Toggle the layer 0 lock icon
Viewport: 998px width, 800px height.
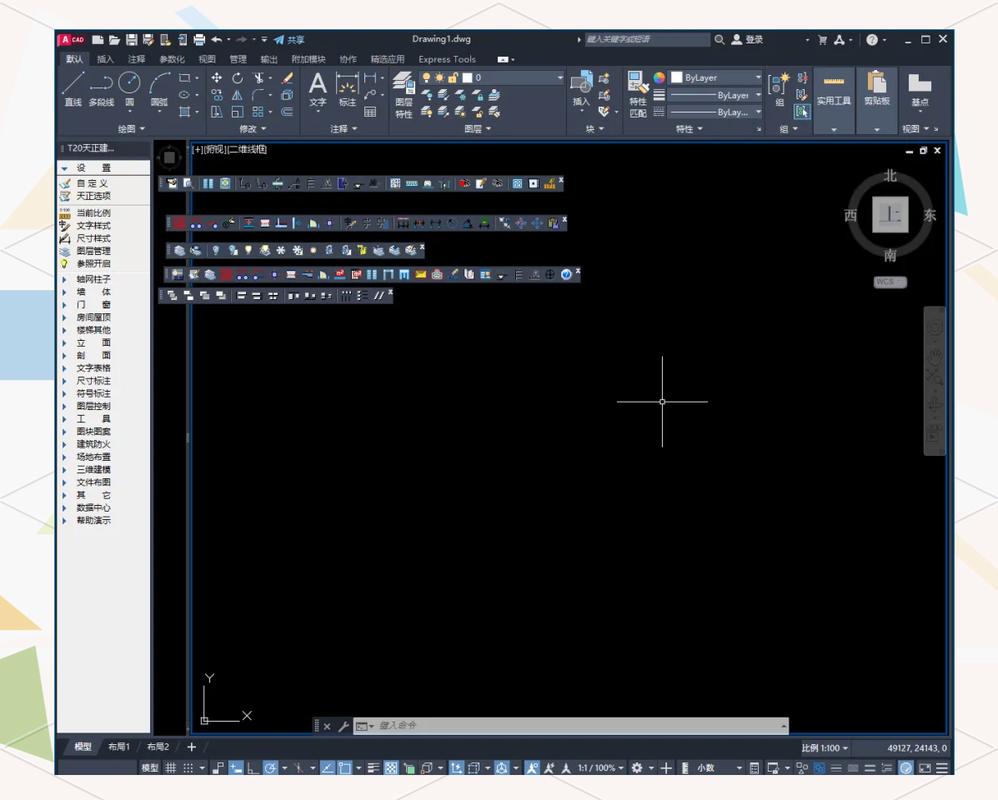[x=453, y=78]
